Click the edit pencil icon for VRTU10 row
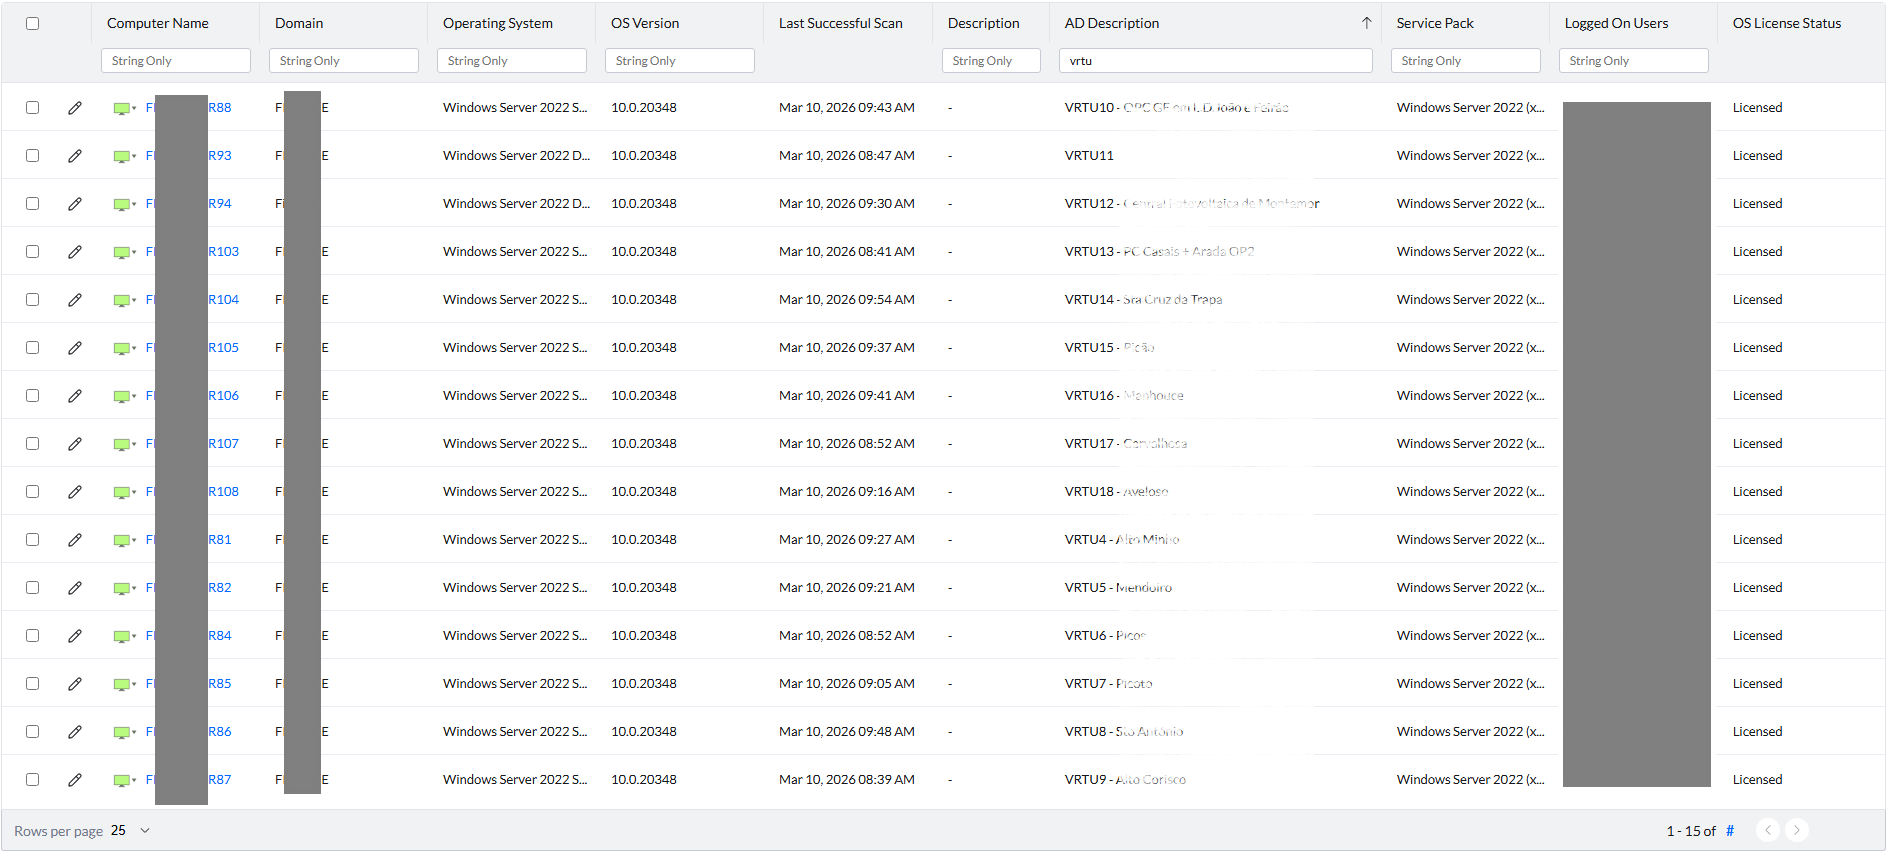1891x857 pixels. coord(75,108)
